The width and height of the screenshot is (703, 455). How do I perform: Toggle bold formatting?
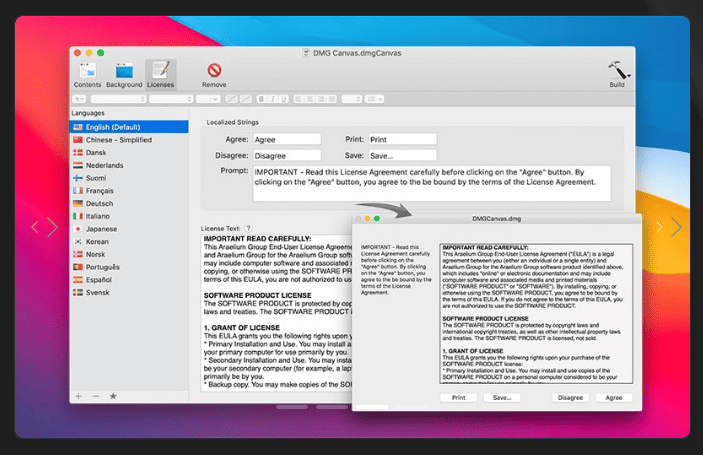click(261, 99)
